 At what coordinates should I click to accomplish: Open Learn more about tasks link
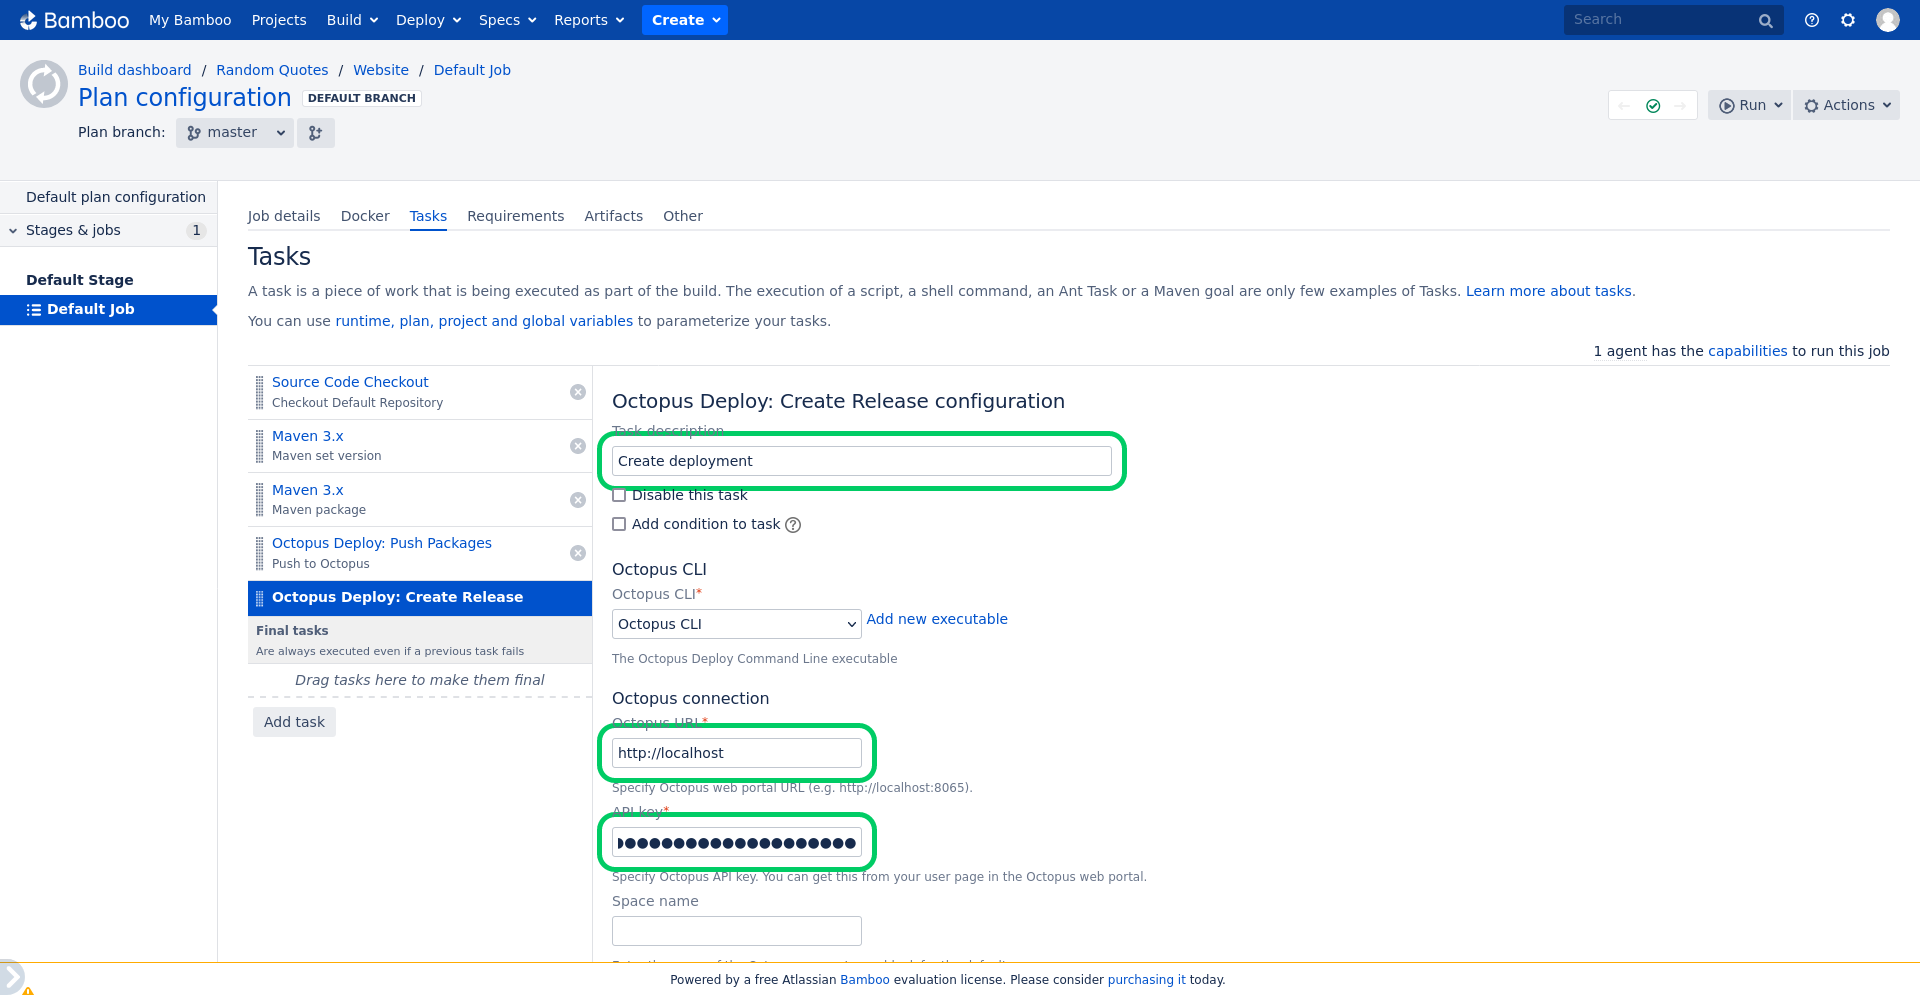point(1549,291)
